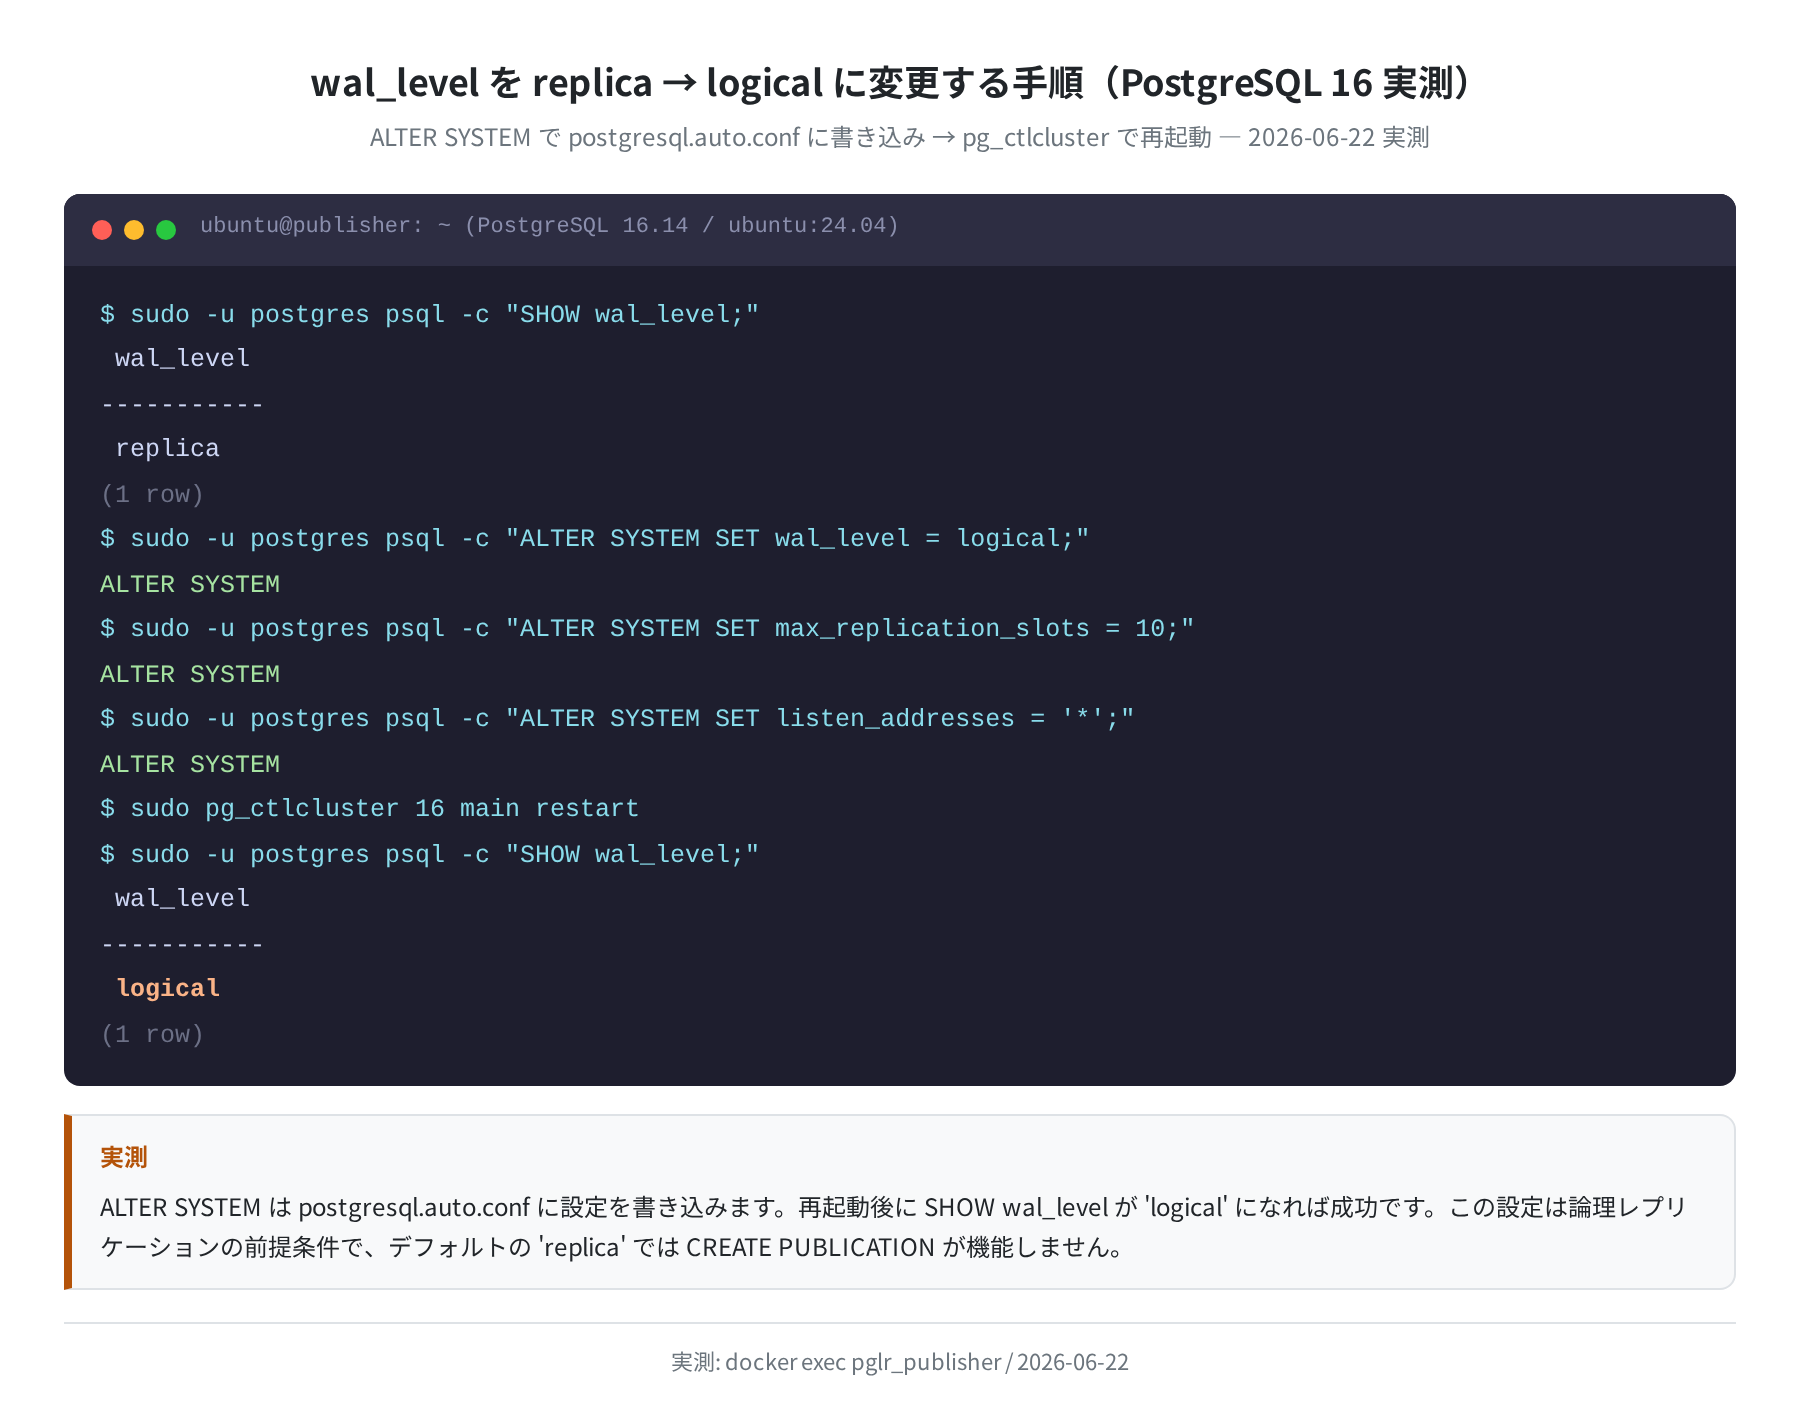Select the first 'SHOW wal_level;' command line
The height and width of the screenshot is (1416, 1800).
click(x=430, y=314)
